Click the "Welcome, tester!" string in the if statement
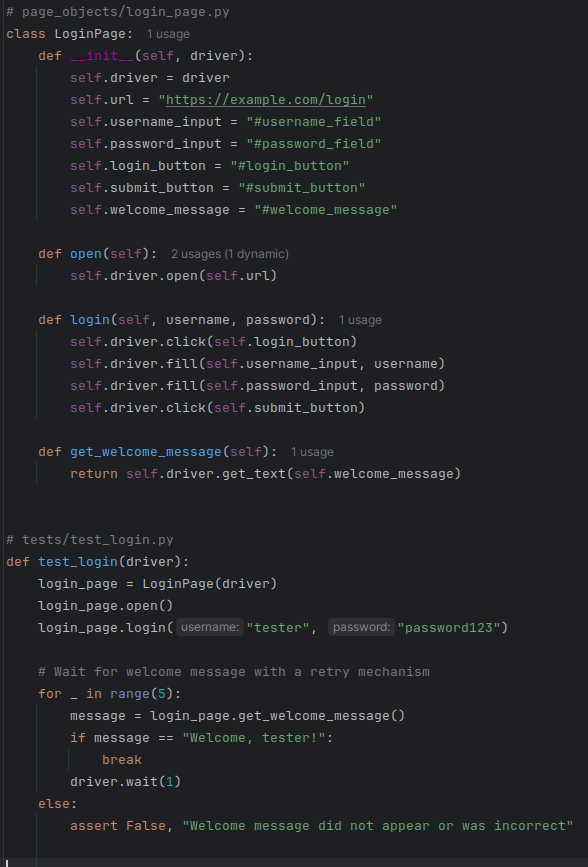This screenshot has height=867, width=588. pyautogui.click(x=254, y=738)
